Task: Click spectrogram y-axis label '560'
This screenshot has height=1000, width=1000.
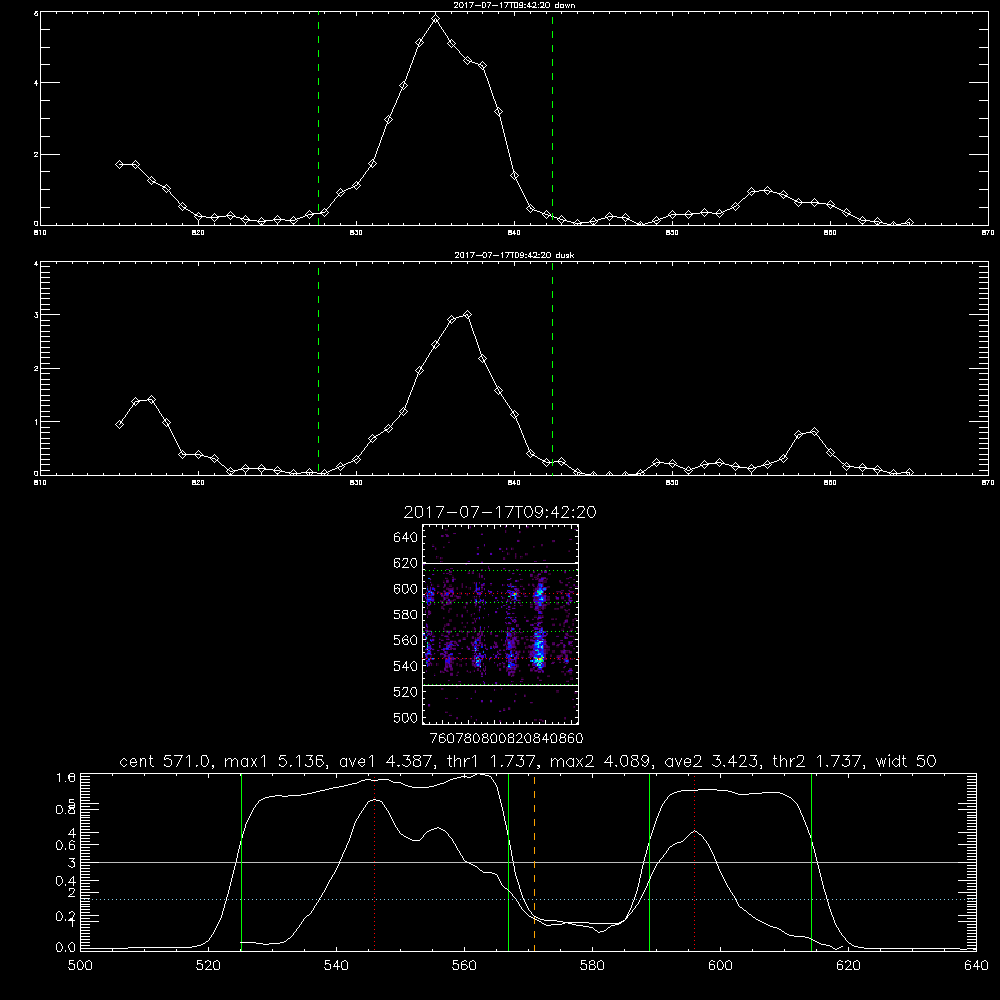Action: [406, 640]
